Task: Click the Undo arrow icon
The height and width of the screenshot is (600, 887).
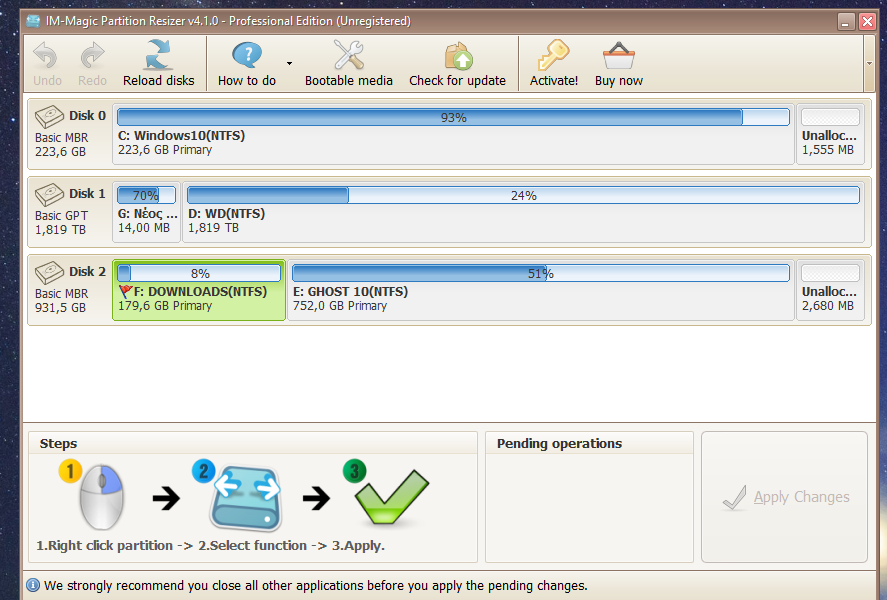Action: 46,56
